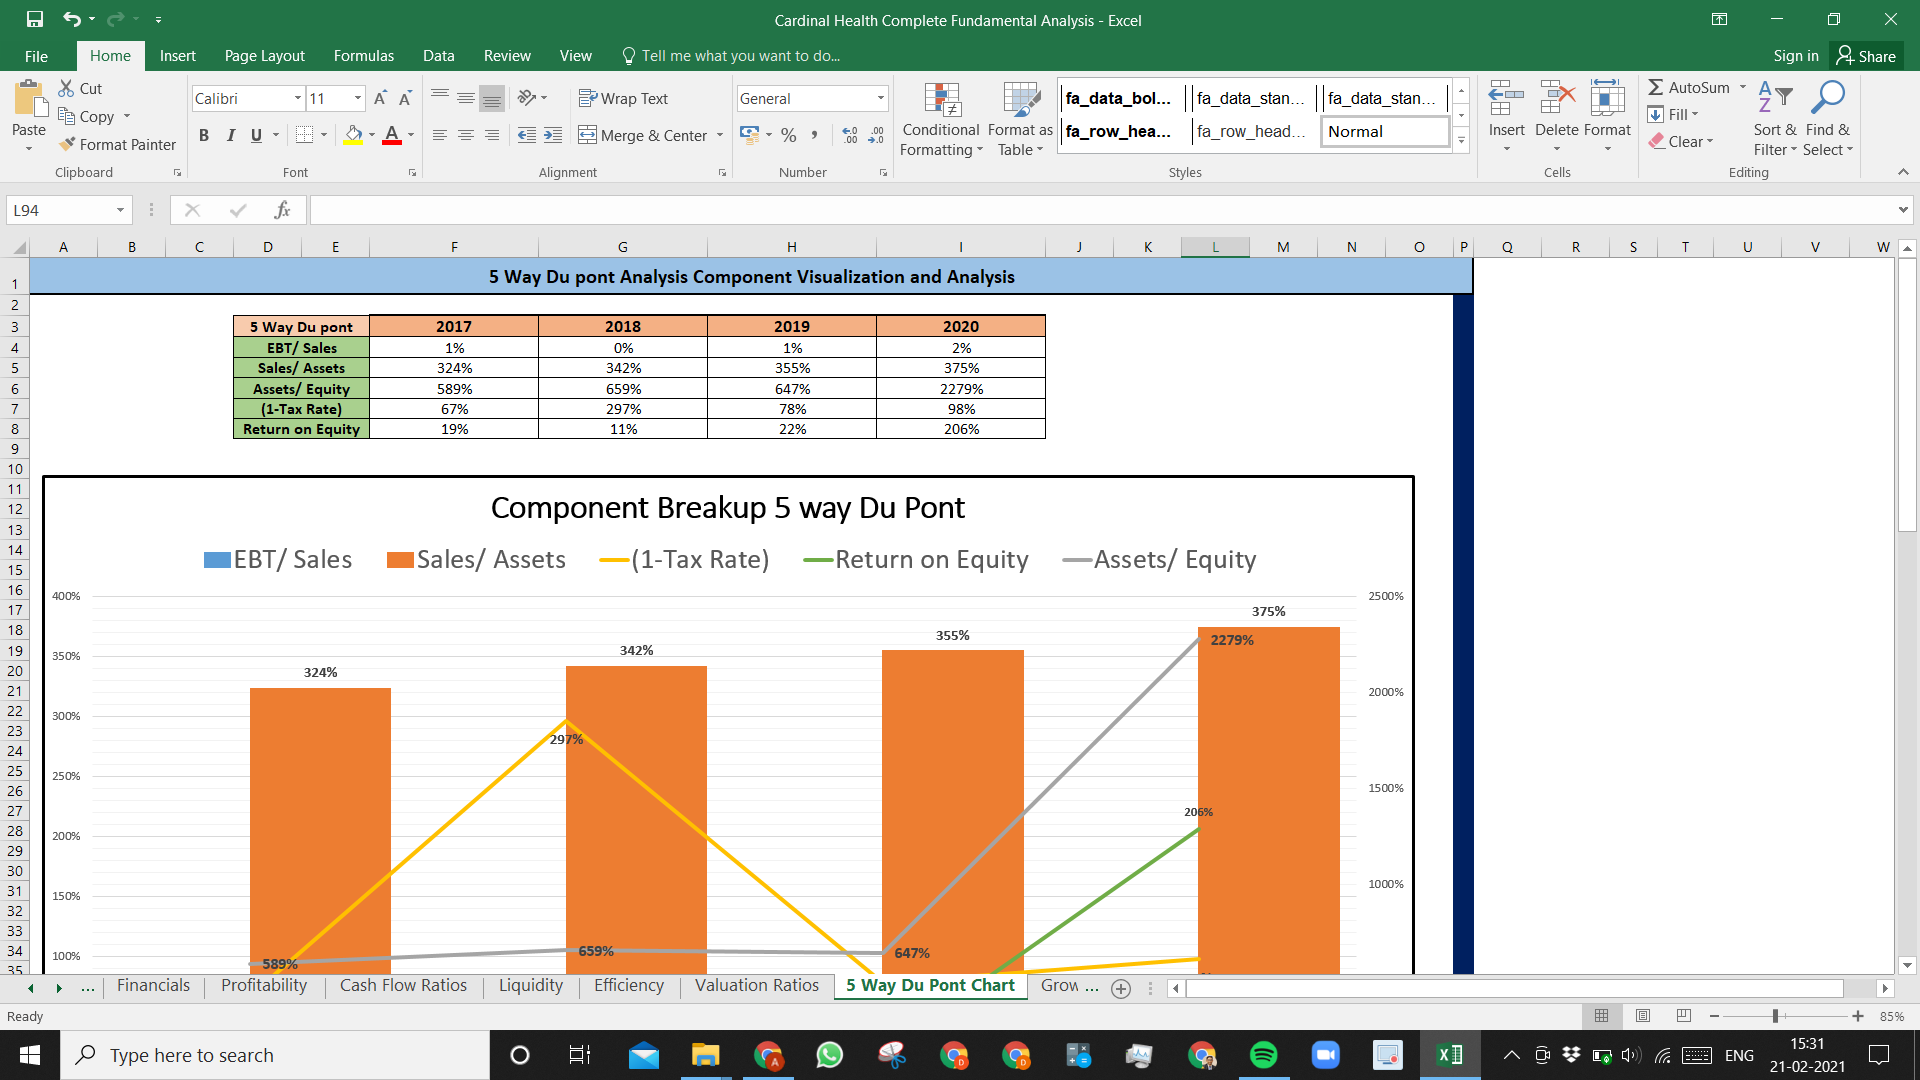Collapse the ribbon with caret arrow
The width and height of the screenshot is (1920, 1080).
coord(1903,172)
